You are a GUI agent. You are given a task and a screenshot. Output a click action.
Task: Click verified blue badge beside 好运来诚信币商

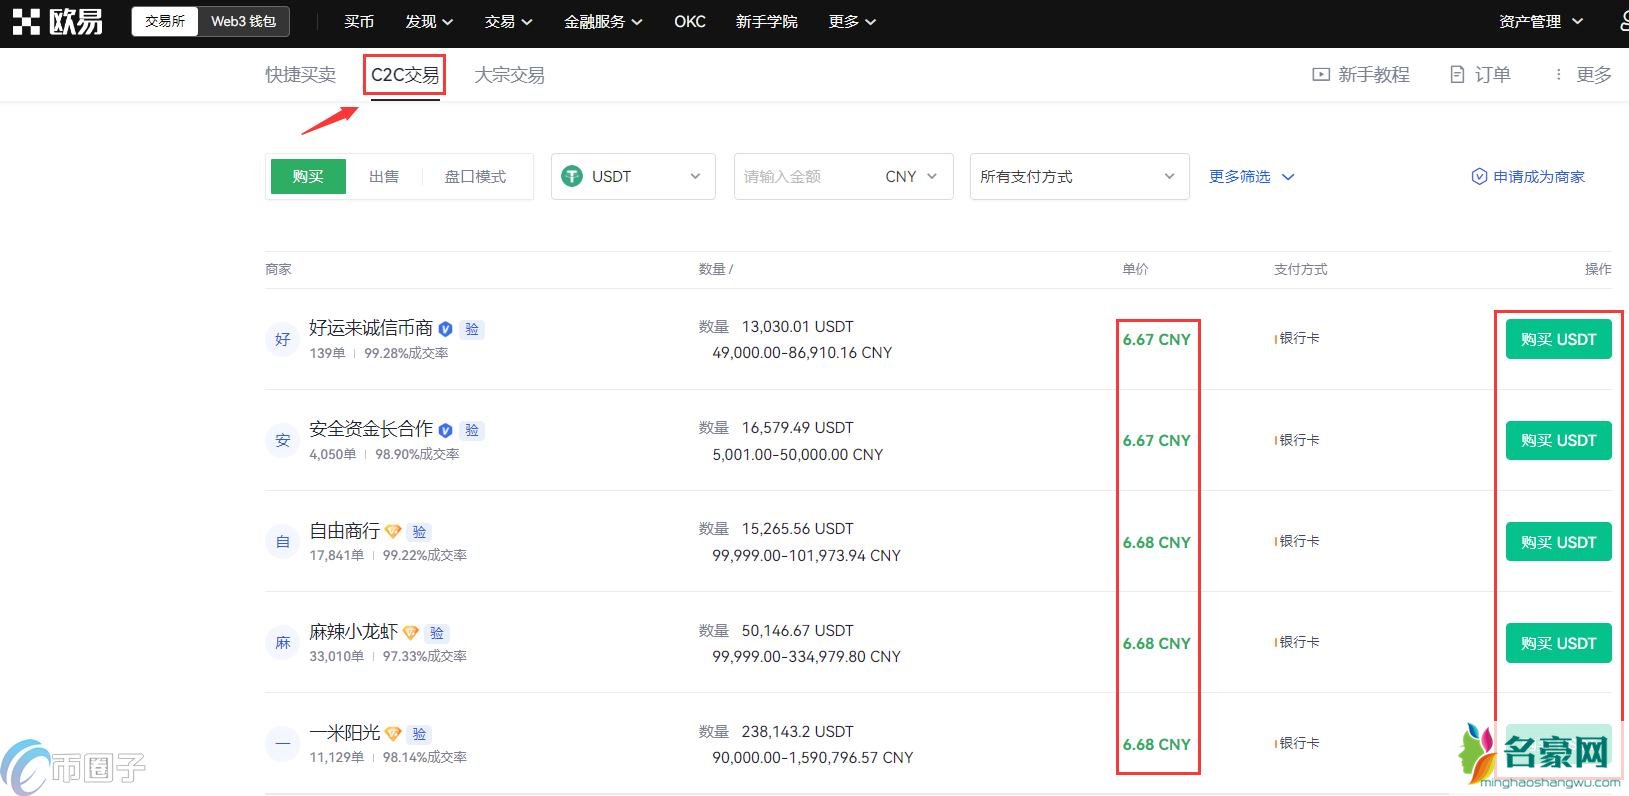click(x=446, y=329)
